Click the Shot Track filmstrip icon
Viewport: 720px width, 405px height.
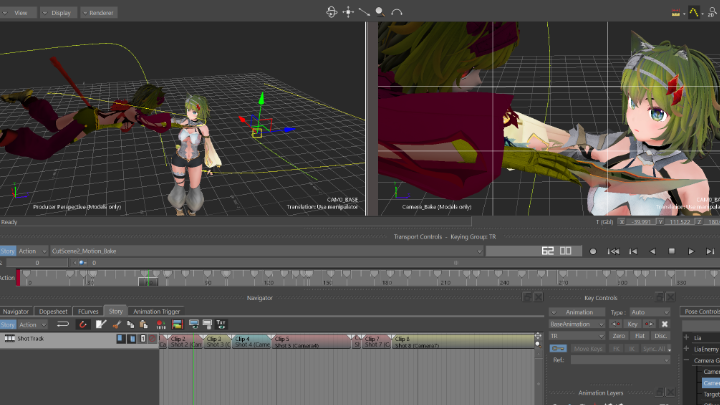click(10, 338)
